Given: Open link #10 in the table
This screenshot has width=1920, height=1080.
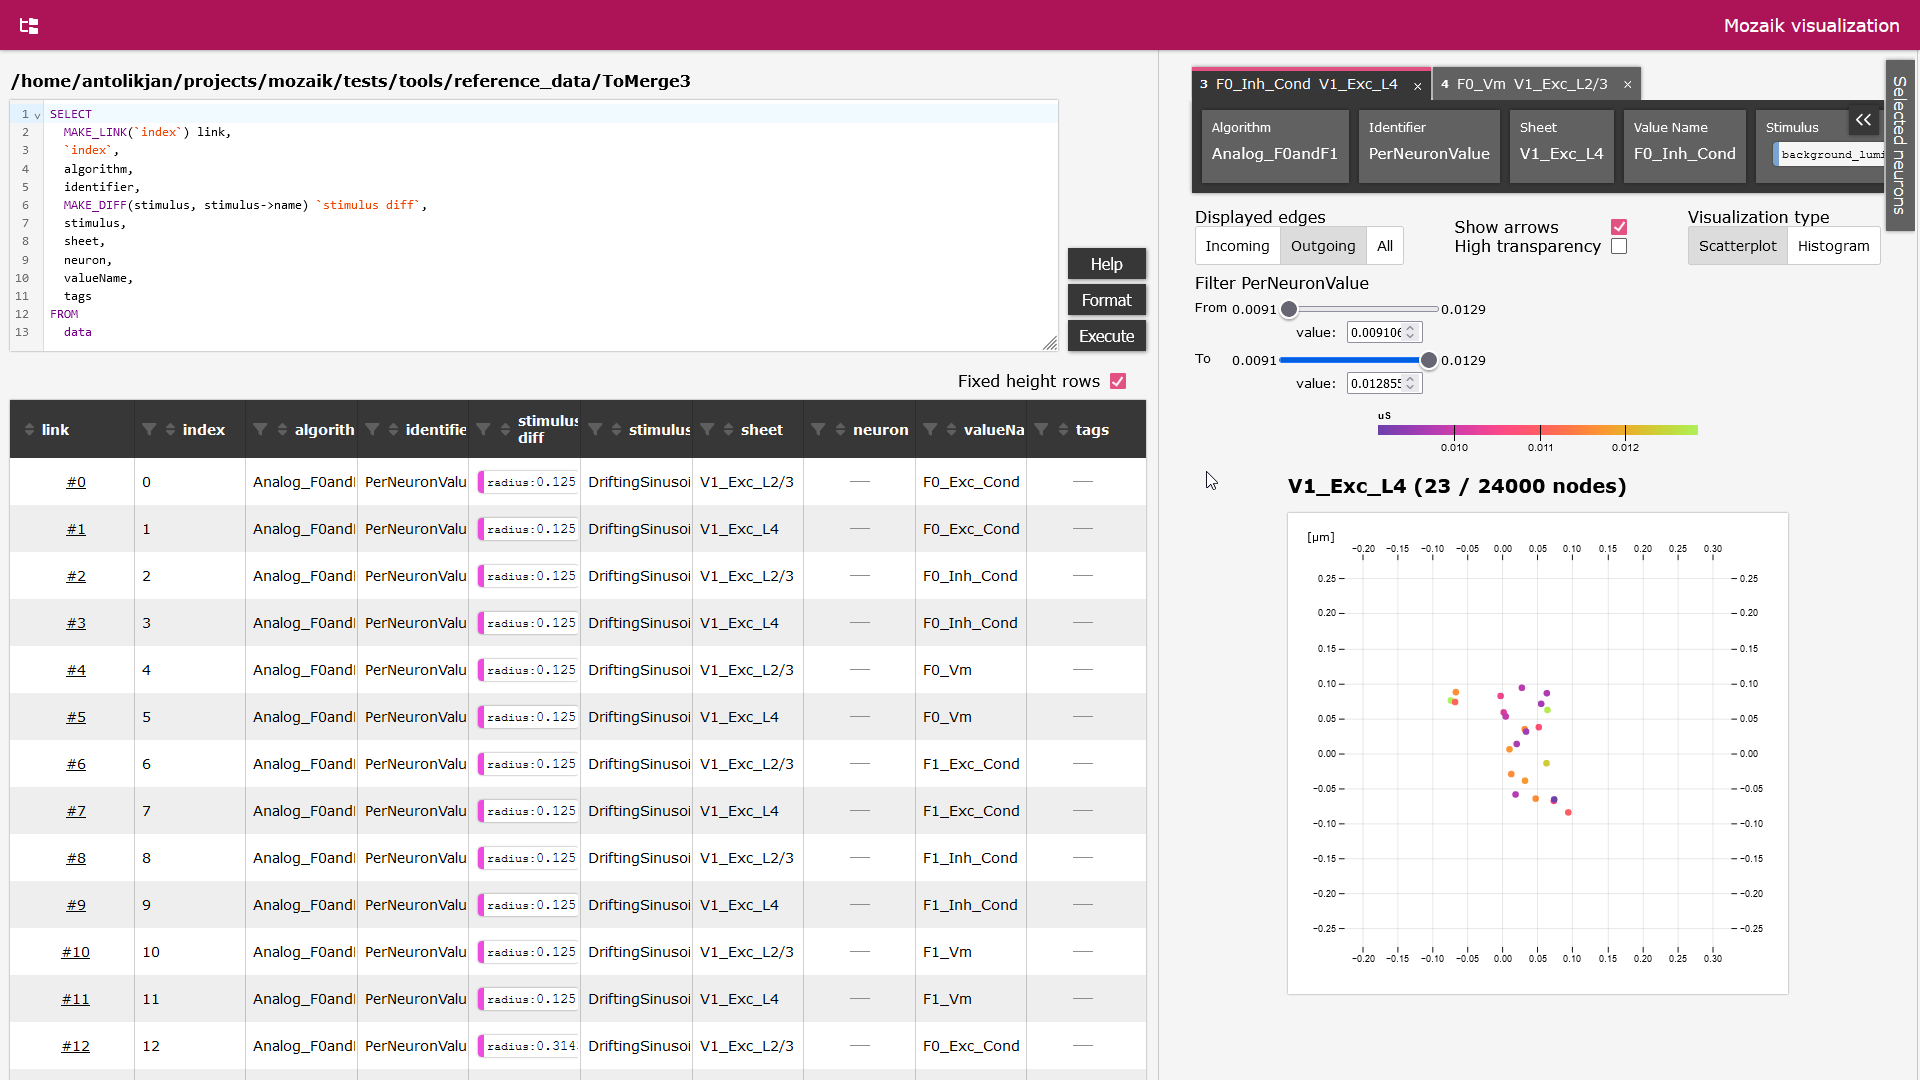Looking at the screenshot, I should pyautogui.click(x=76, y=952).
